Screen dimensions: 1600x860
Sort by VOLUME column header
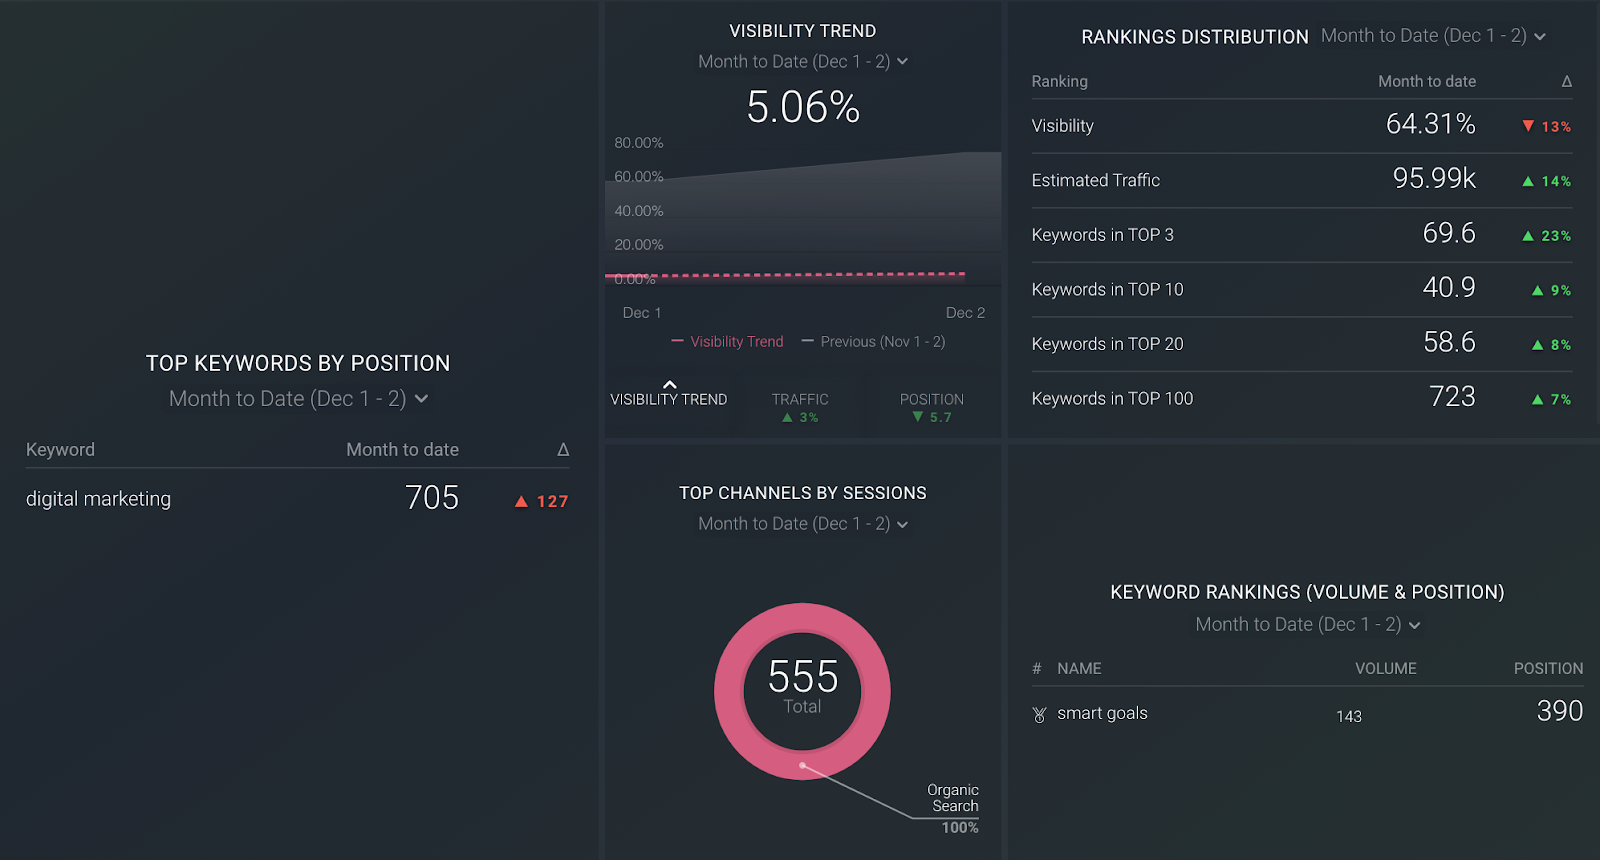[x=1386, y=669]
